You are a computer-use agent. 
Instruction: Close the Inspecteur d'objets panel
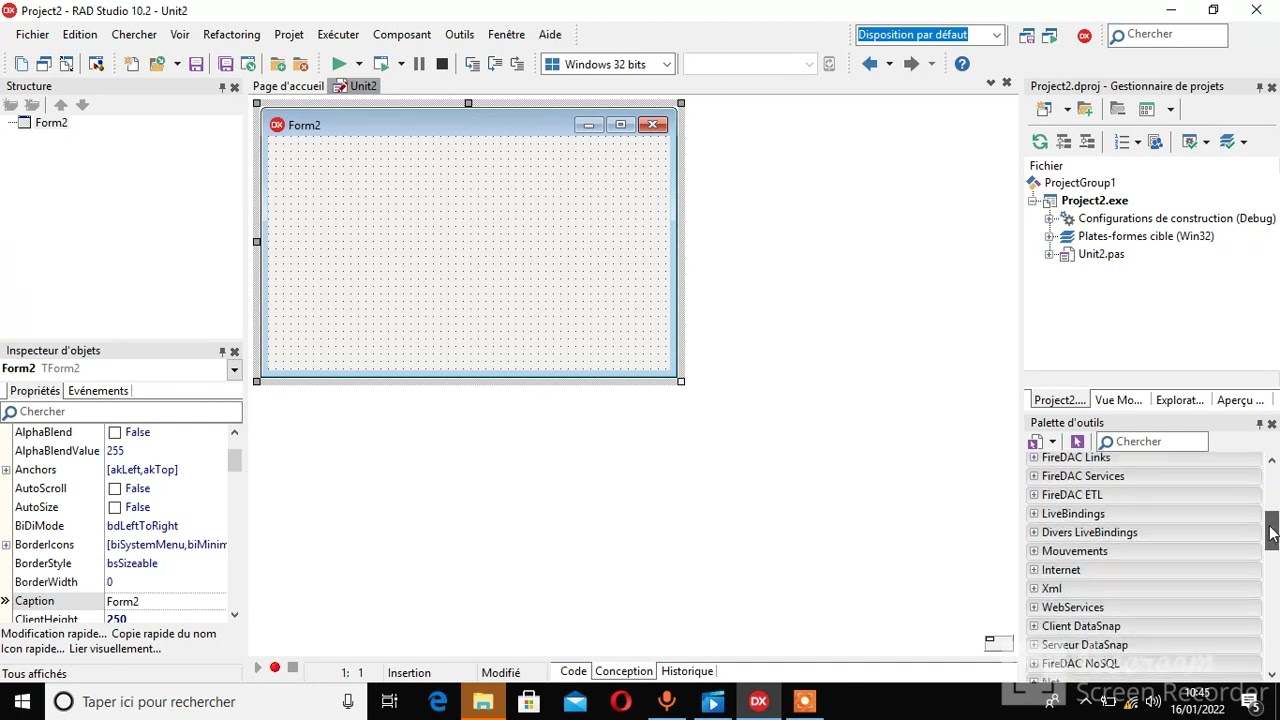[x=235, y=352]
